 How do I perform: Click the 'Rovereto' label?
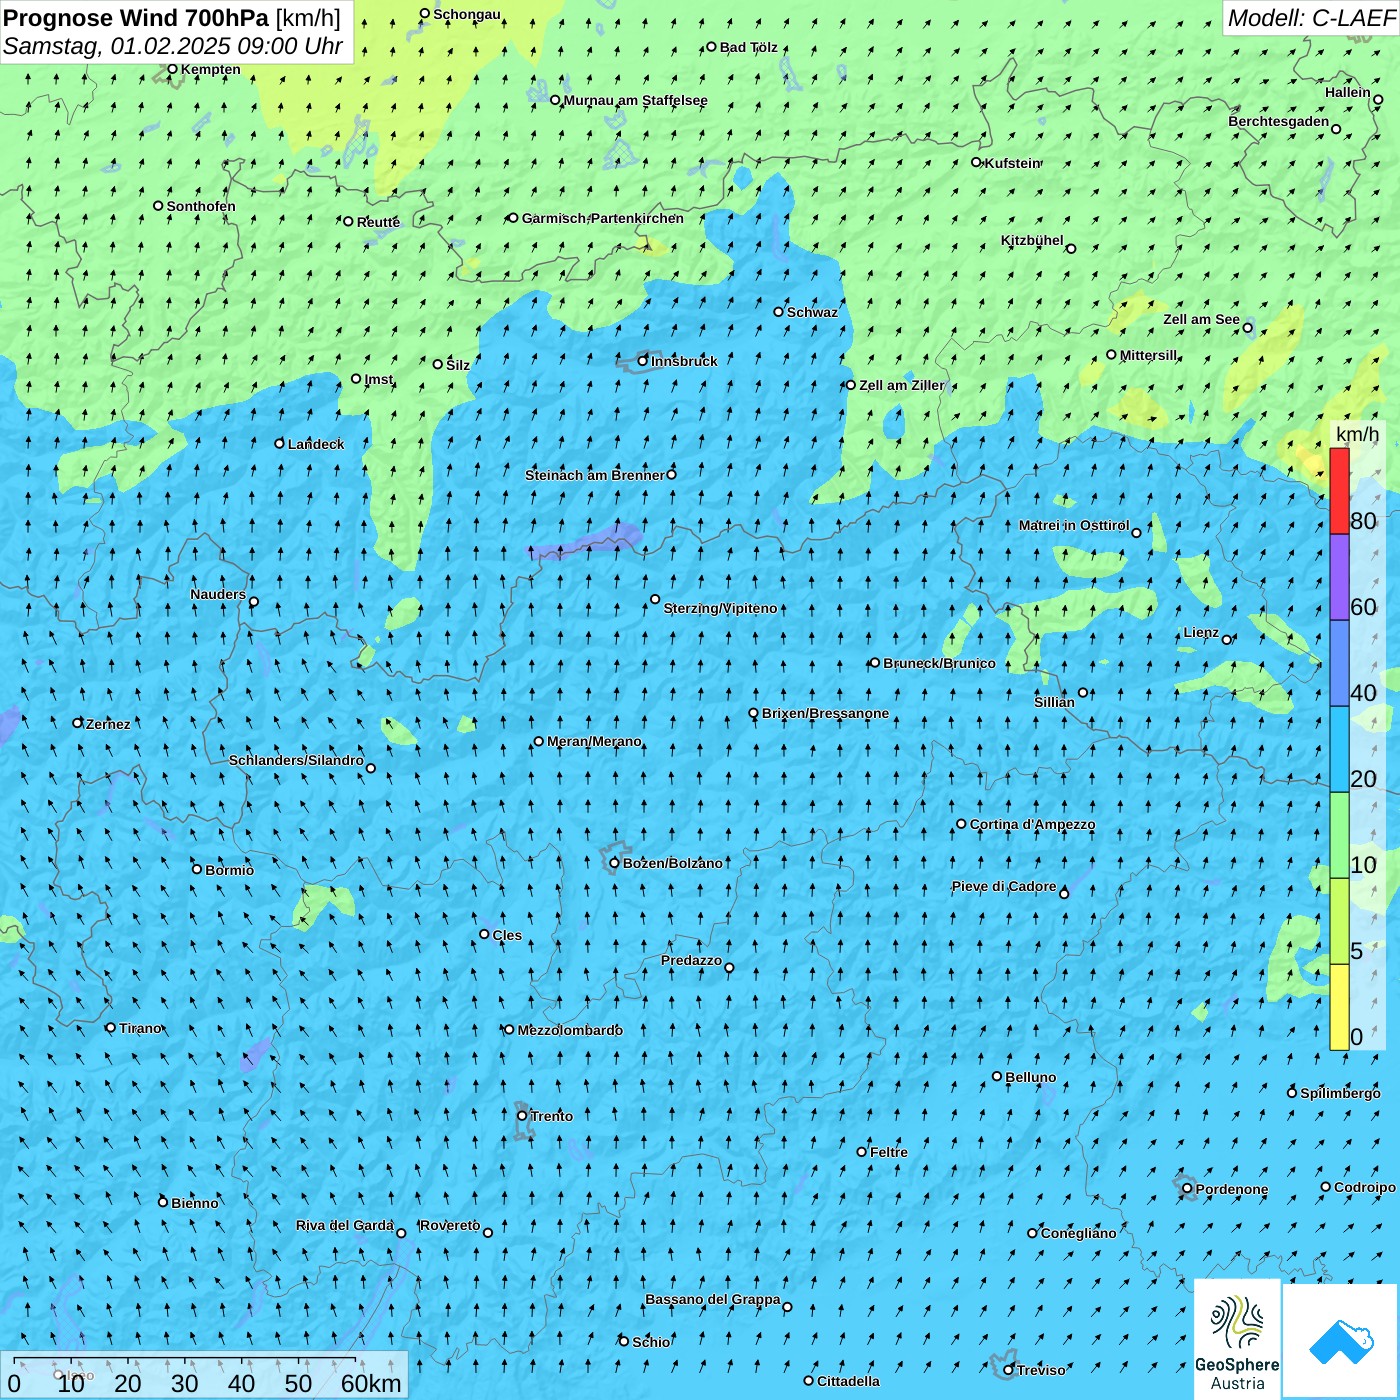tap(450, 1225)
